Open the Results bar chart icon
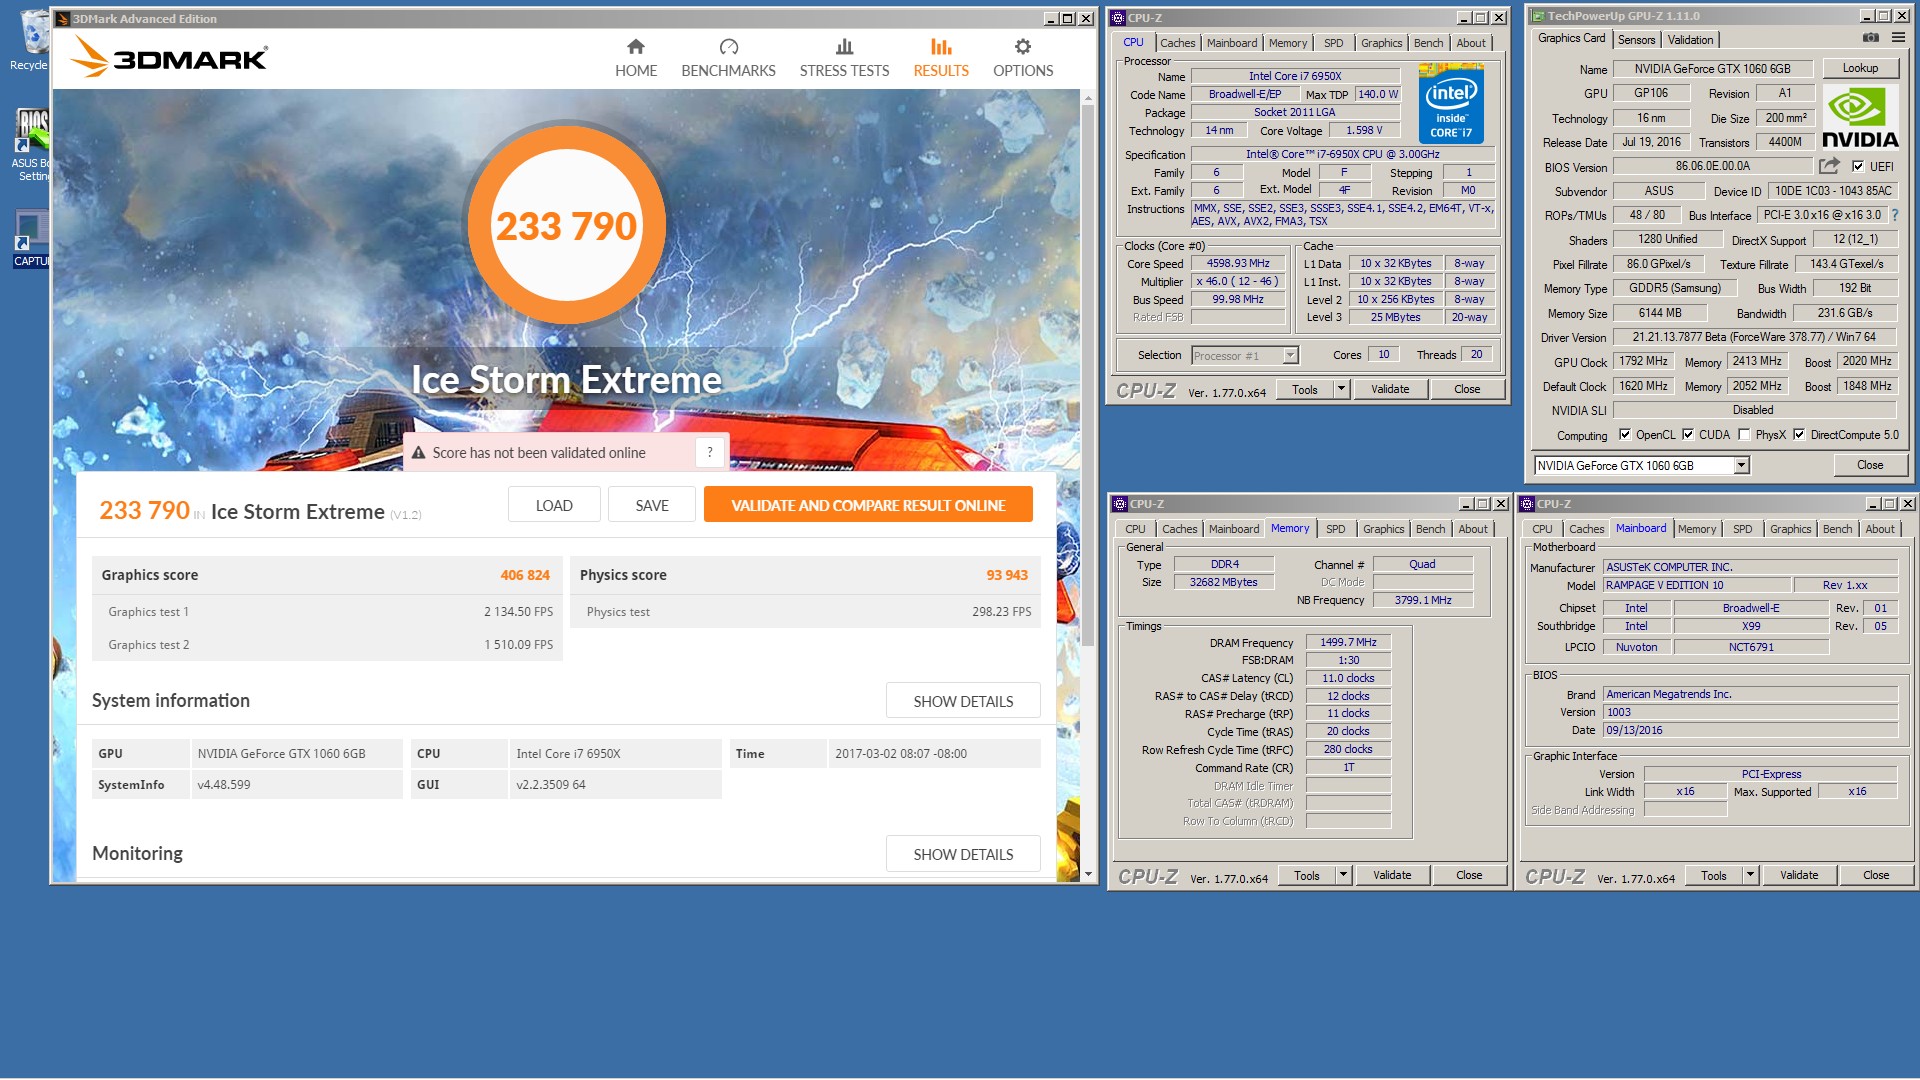The height and width of the screenshot is (1080, 1920). [x=941, y=47]
